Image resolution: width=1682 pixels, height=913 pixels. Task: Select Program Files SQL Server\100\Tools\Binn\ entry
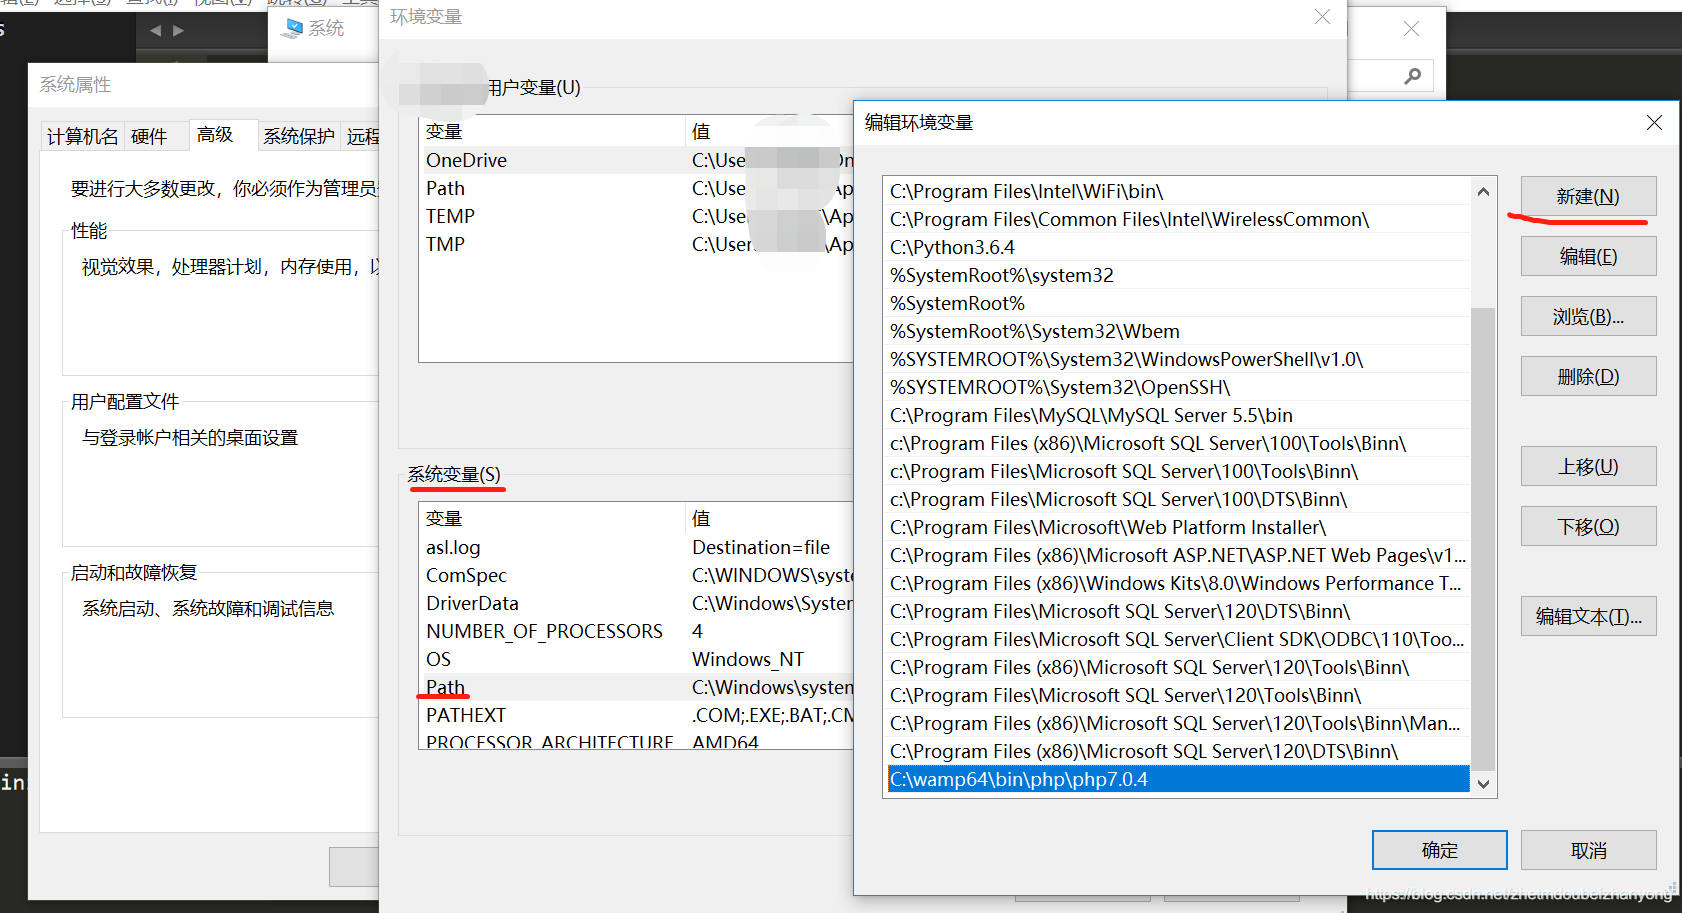pos(1178,471)
